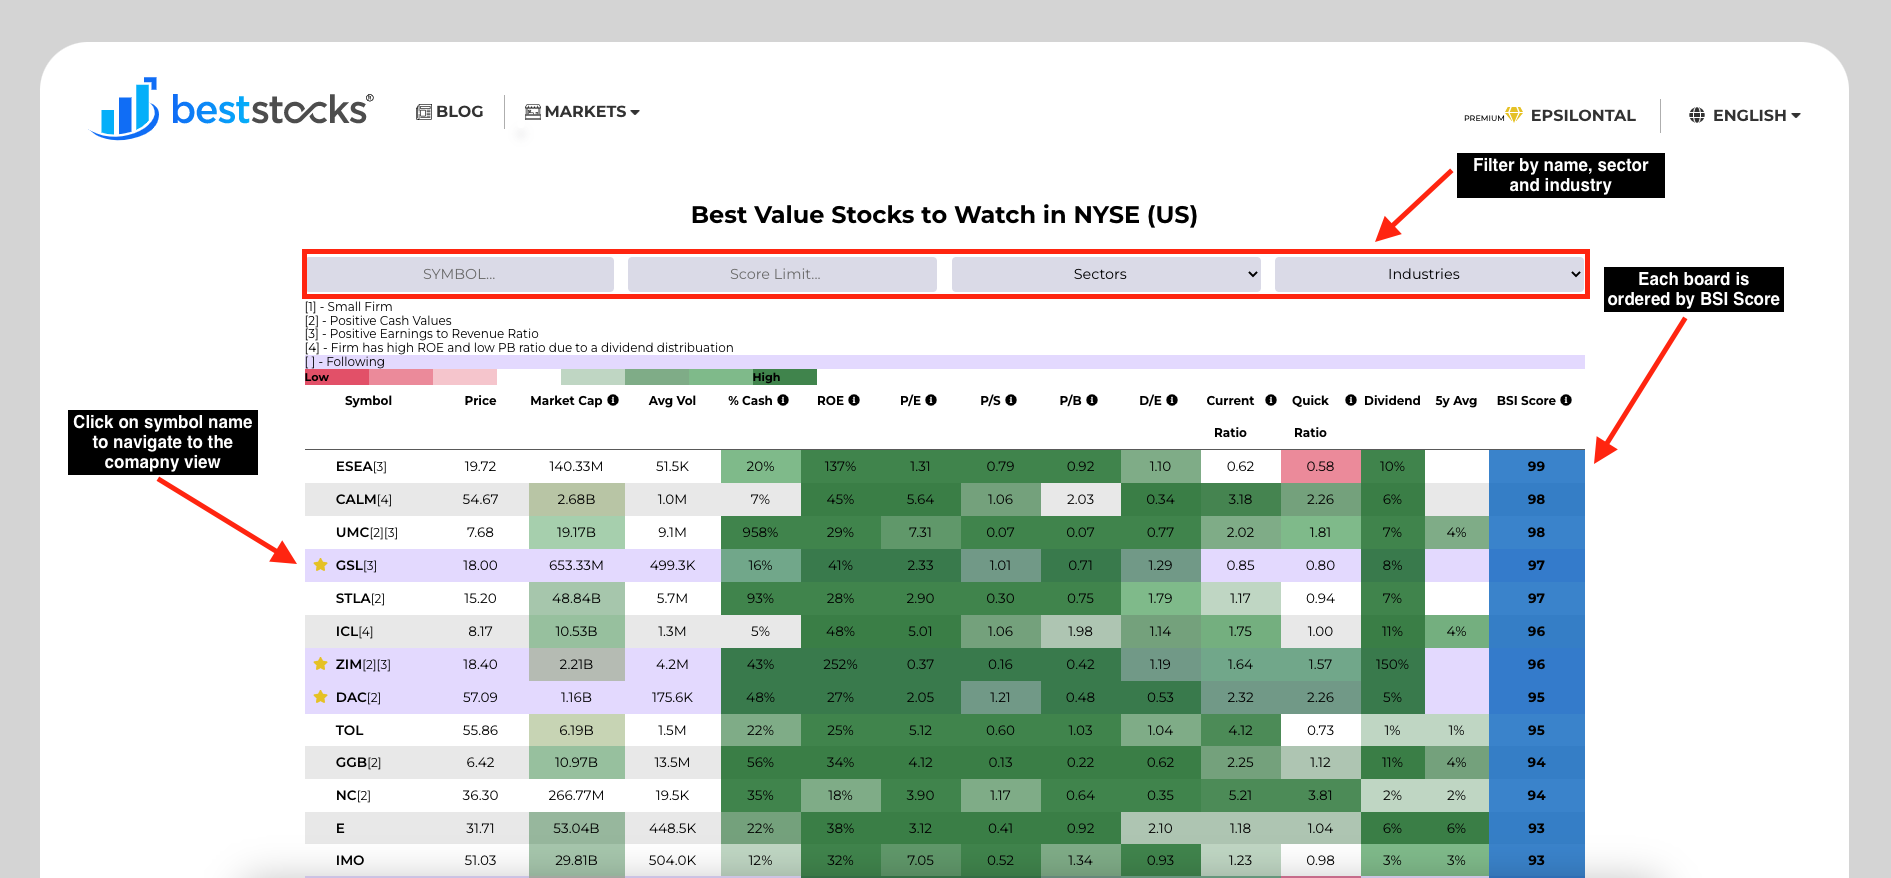Screen dimensions: 1891x878
Task: Click the Score Limit input field
Action: click(x=782, y=274)
